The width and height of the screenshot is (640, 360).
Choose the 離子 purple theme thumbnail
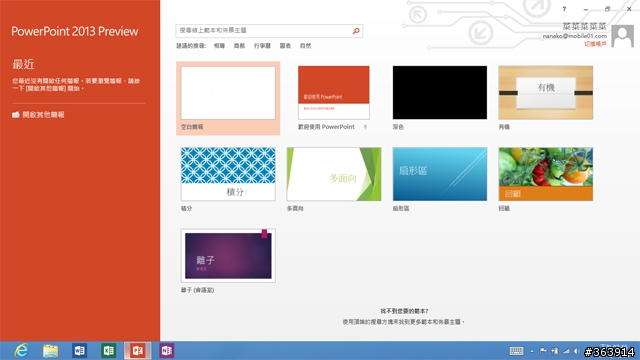click(228, 256)
